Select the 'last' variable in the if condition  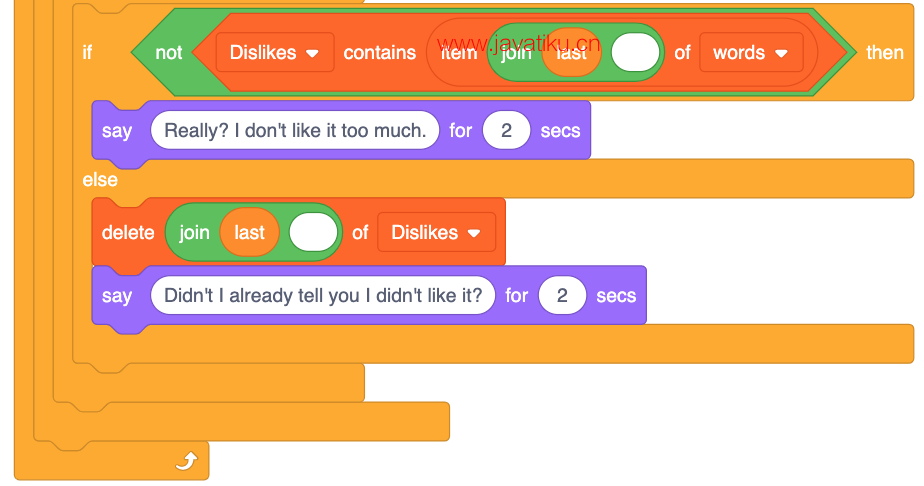point(572,52)
